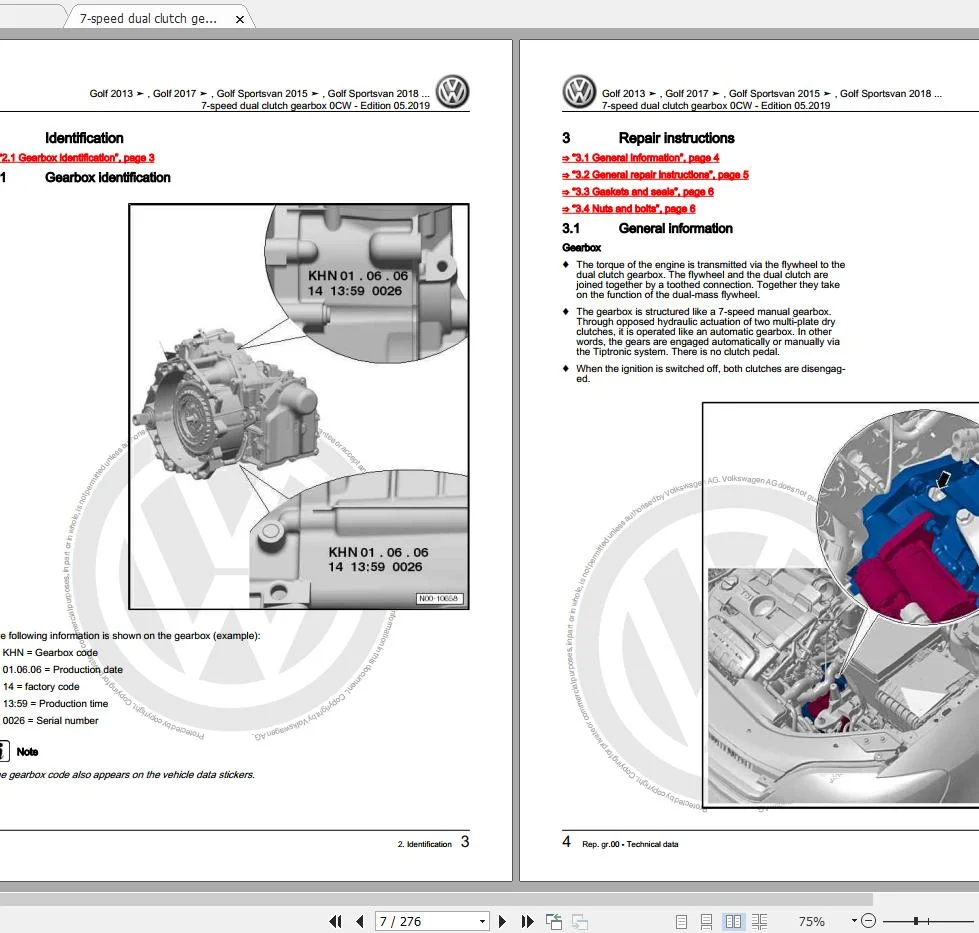Open link 2.1 Gearbox identification, page 3

click(77, 158)
